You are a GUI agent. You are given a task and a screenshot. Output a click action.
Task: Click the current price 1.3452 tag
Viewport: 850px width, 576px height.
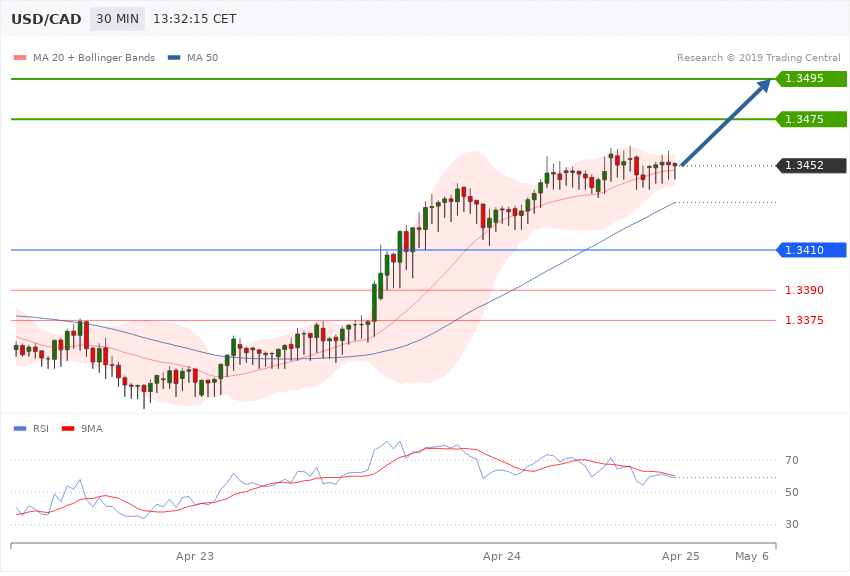pos(812,165)
